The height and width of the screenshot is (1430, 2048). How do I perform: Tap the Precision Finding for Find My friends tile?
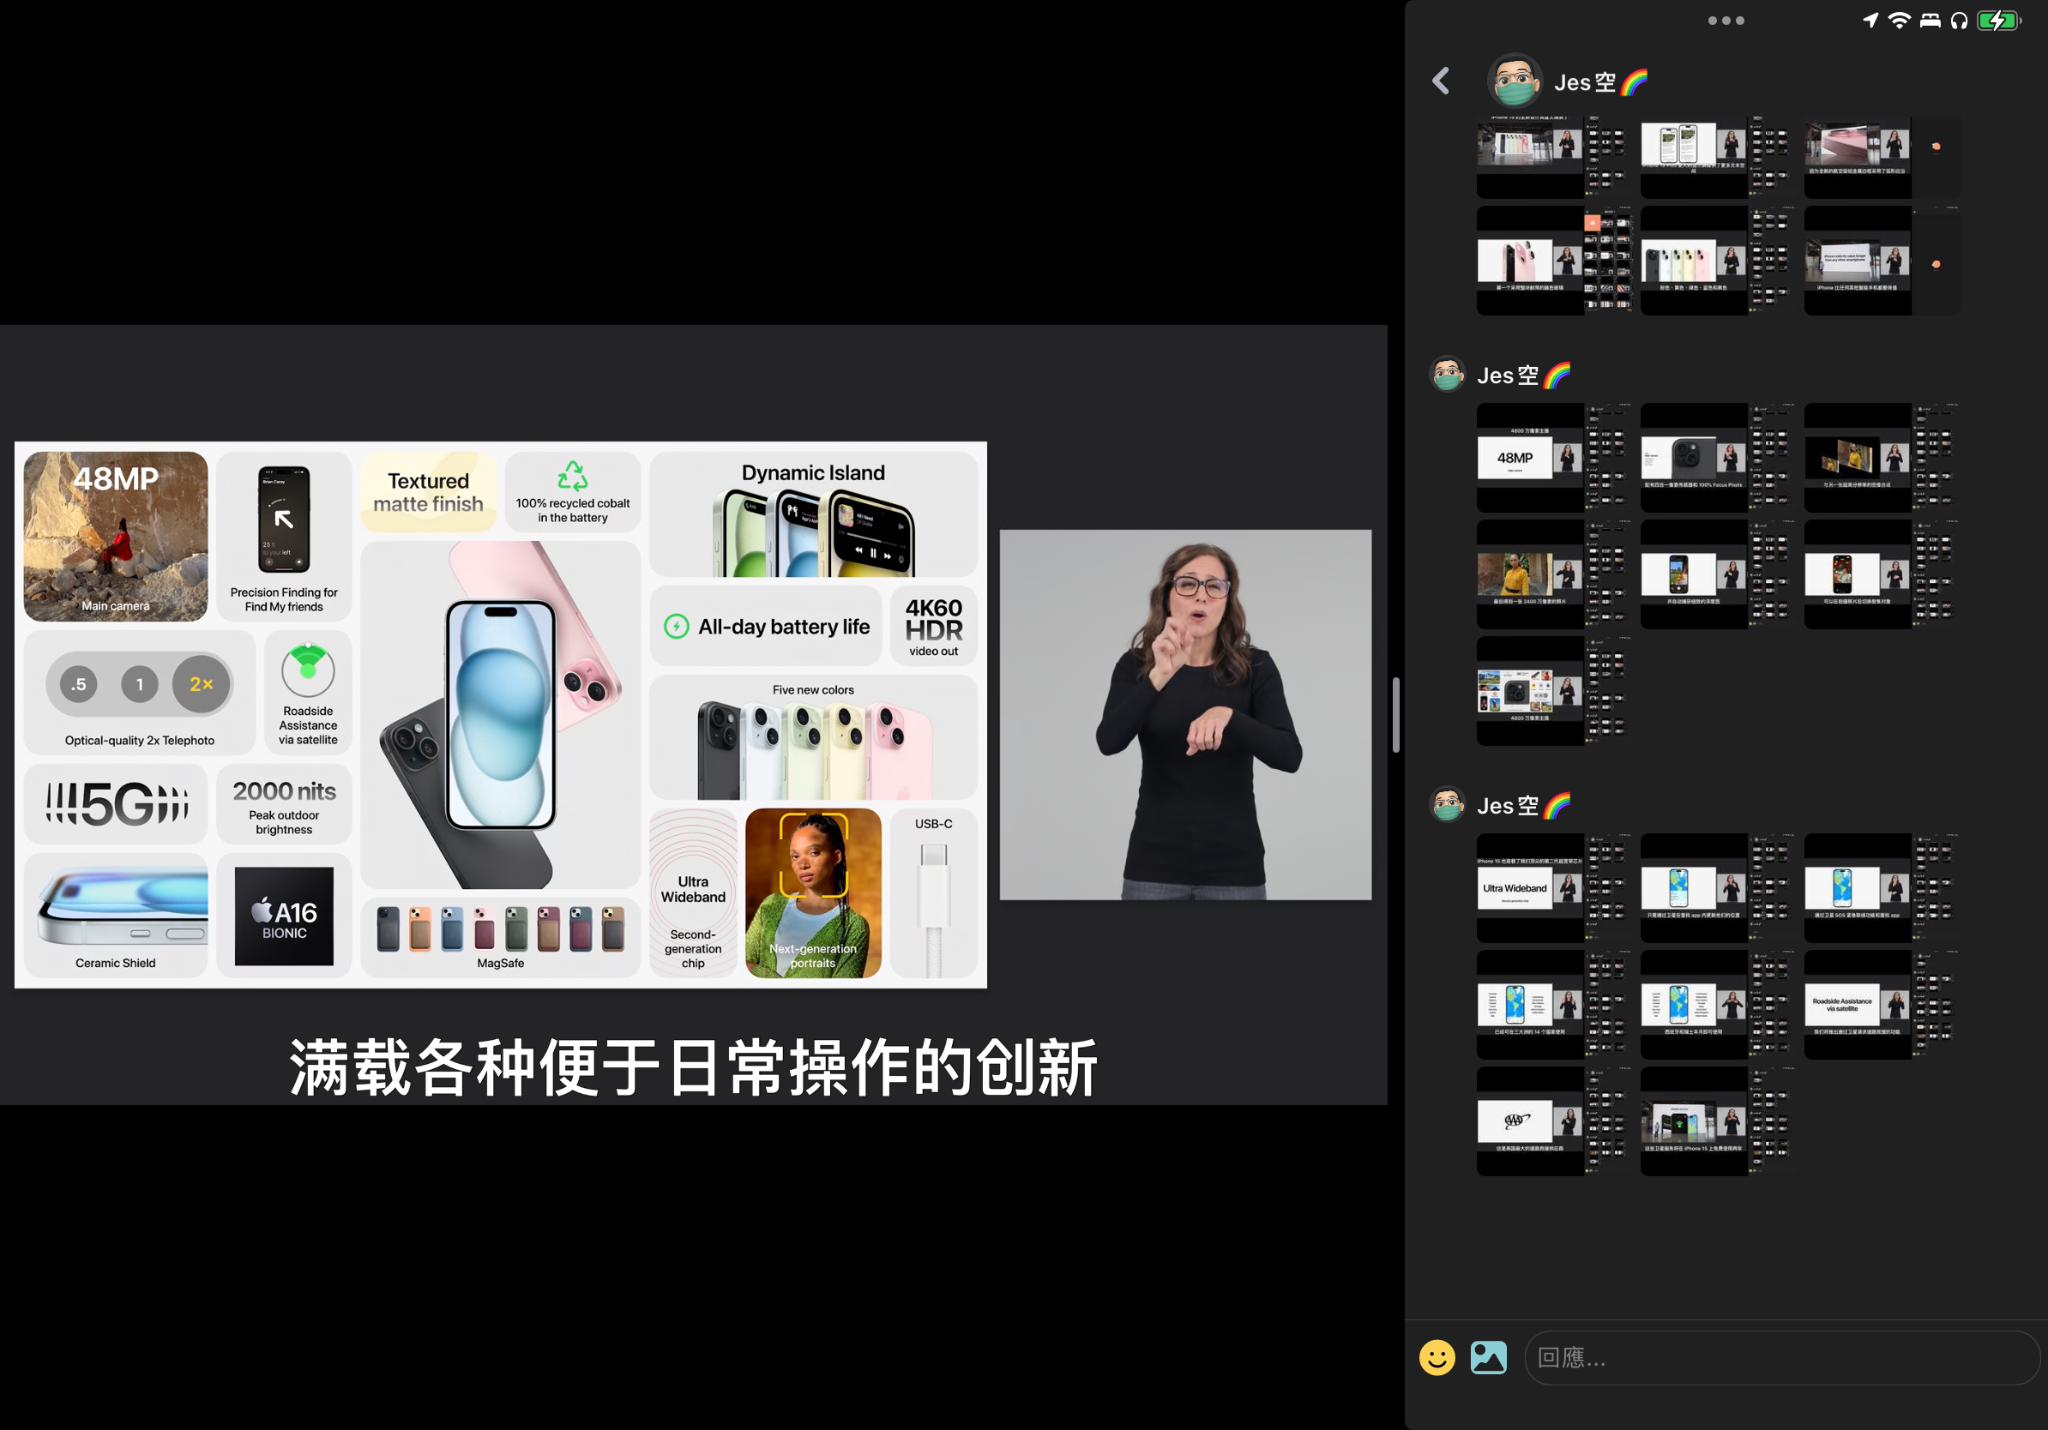point(284,537)
